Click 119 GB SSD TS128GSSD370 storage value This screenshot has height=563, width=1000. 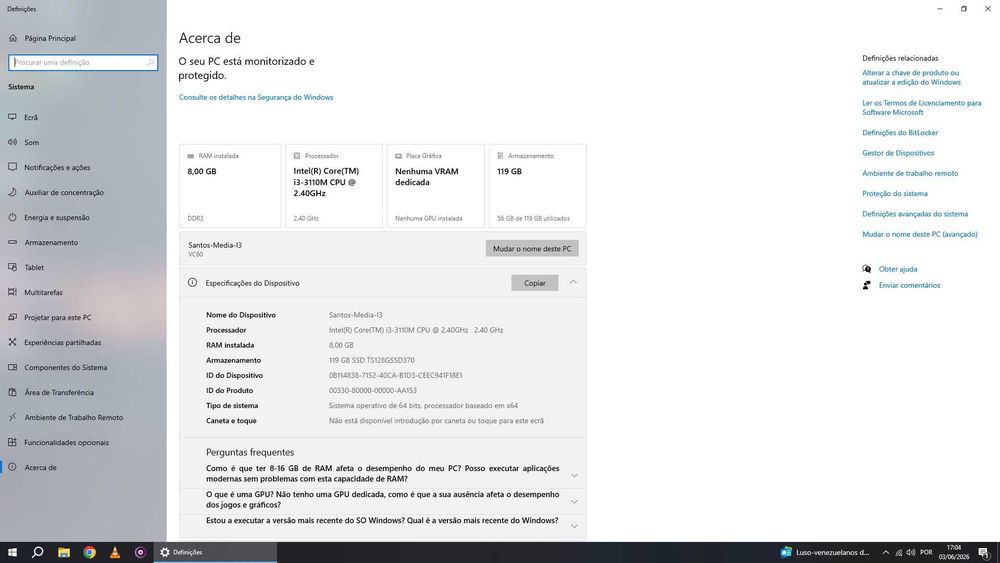pos(372,360)
